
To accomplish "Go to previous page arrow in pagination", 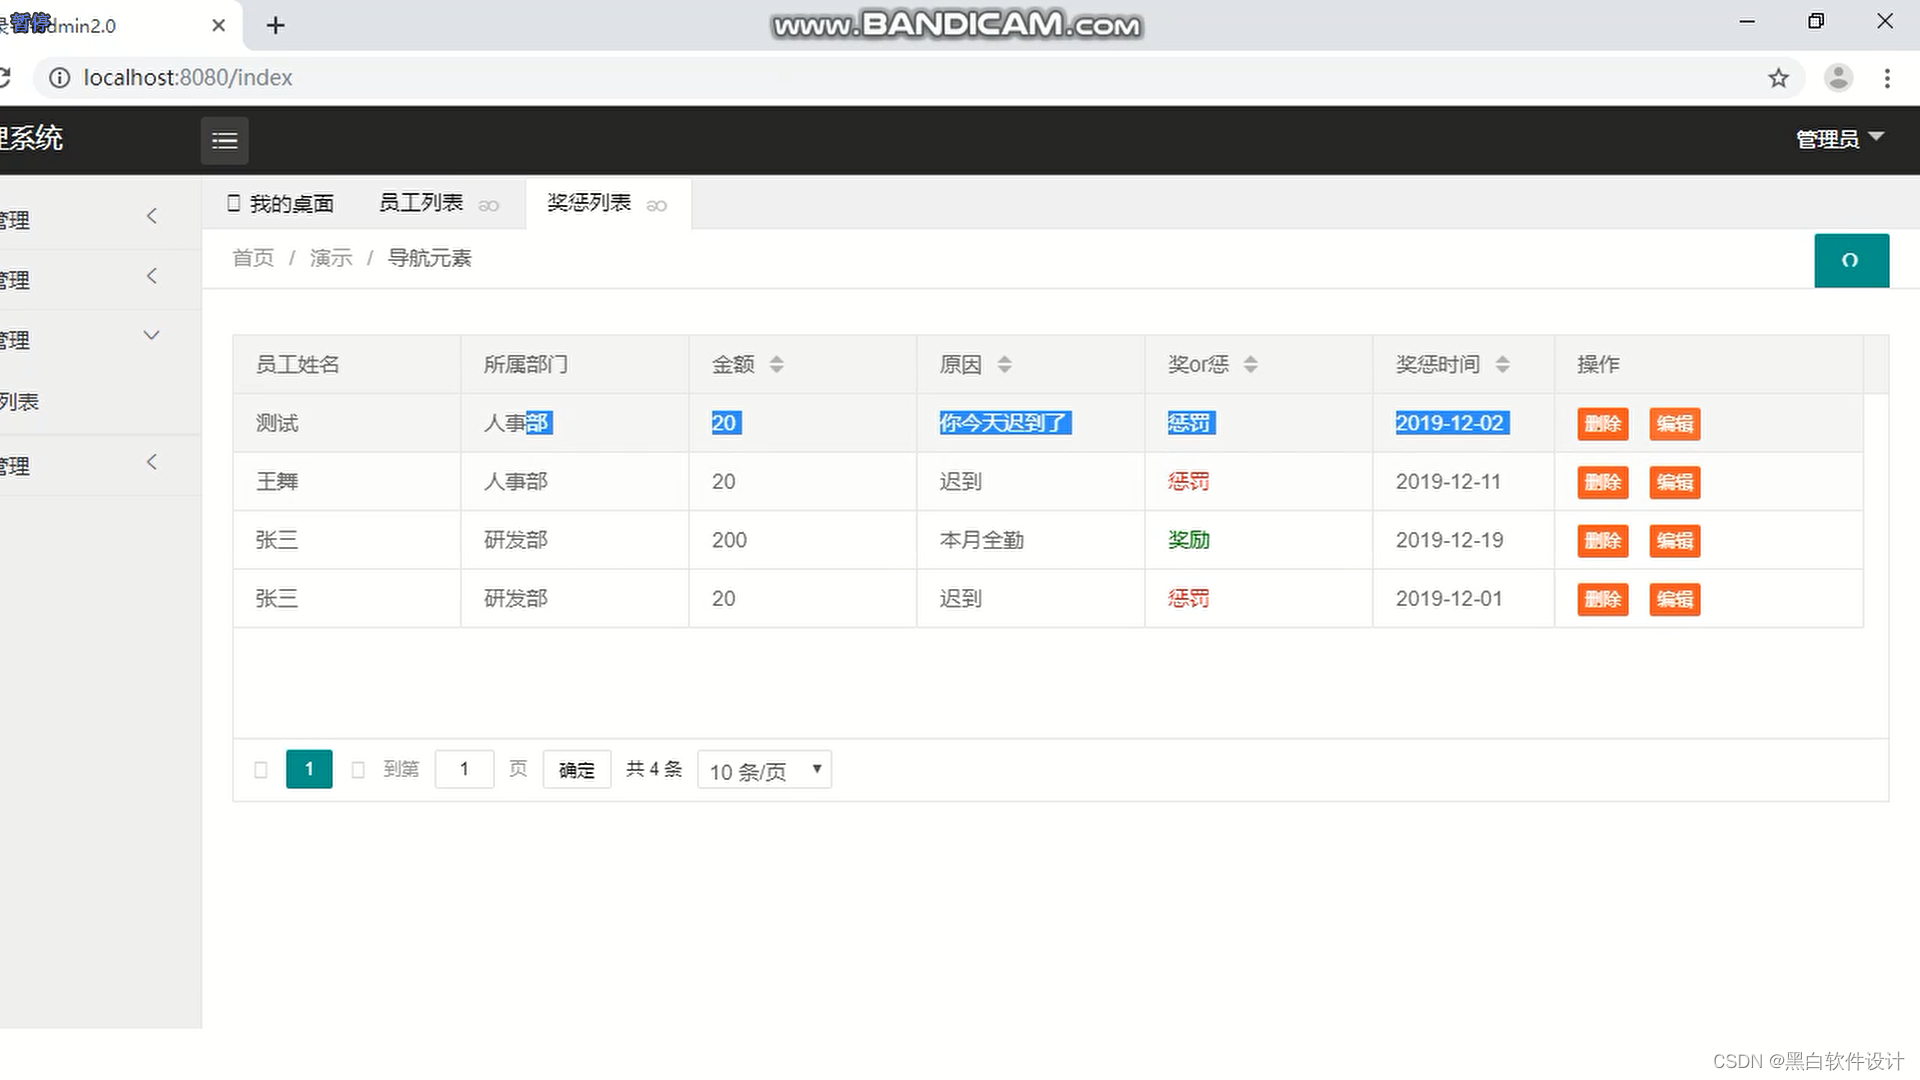I will (x=261, y=769).
